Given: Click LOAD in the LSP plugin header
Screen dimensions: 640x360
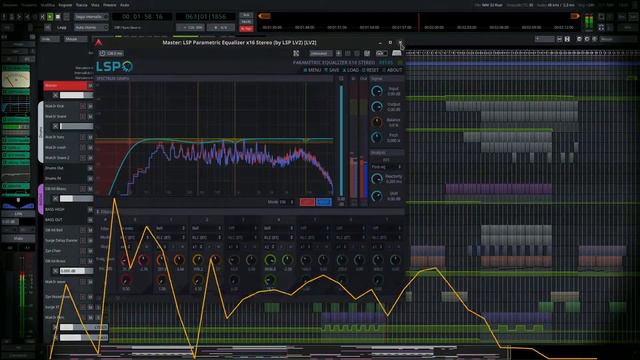Looking at the screenshot, I should click(351, 70).
